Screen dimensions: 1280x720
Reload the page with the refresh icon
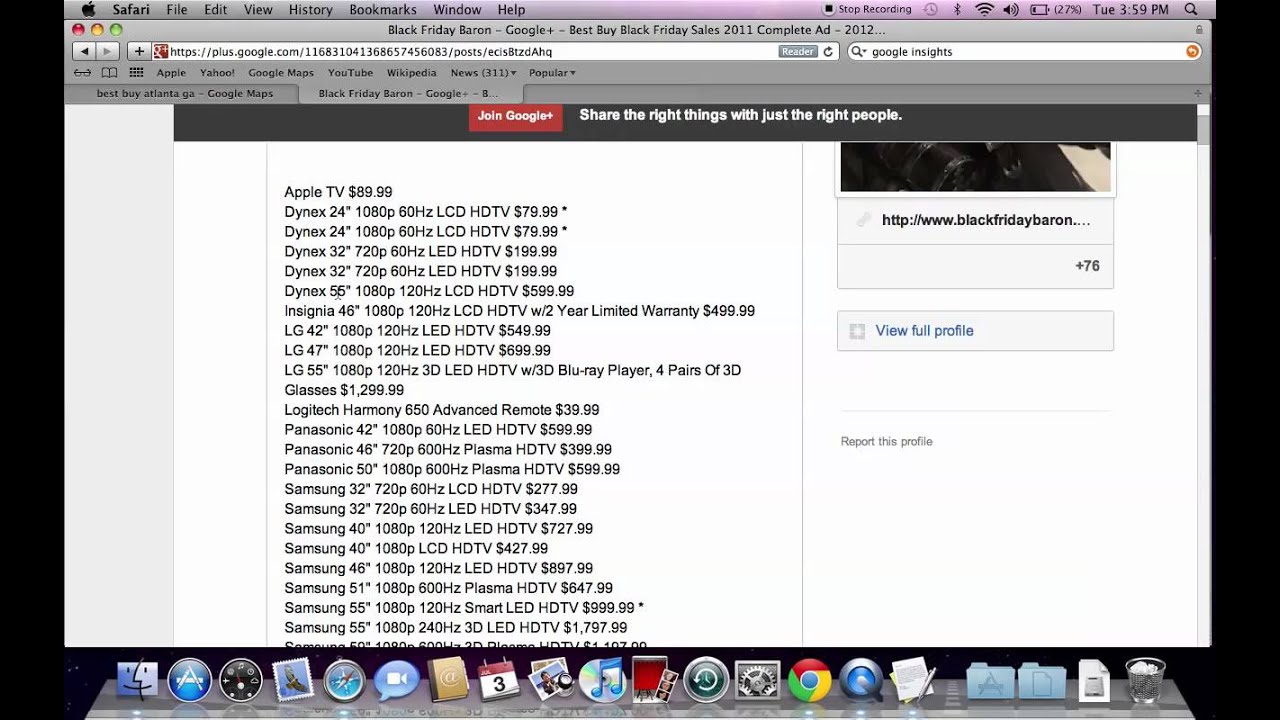pyautogui.click(x=828, y=51)
